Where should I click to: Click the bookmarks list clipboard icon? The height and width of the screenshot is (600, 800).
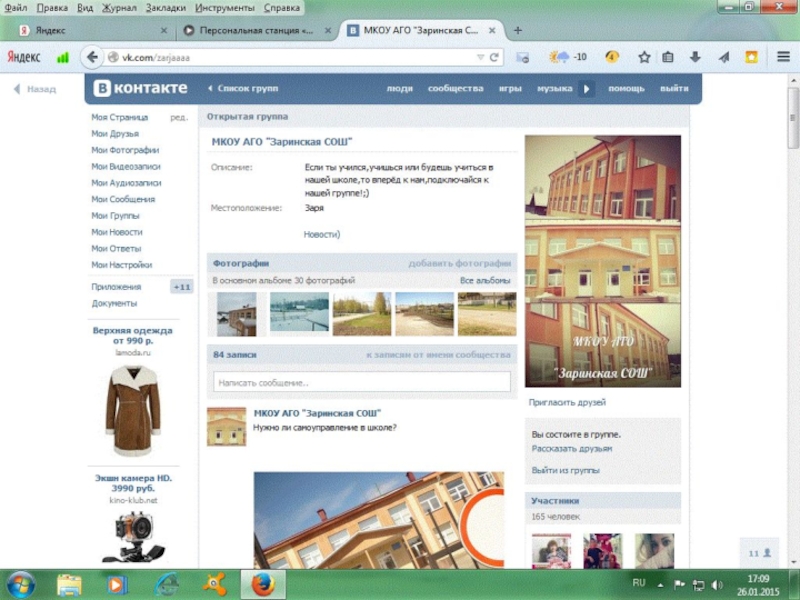[668, 57]
